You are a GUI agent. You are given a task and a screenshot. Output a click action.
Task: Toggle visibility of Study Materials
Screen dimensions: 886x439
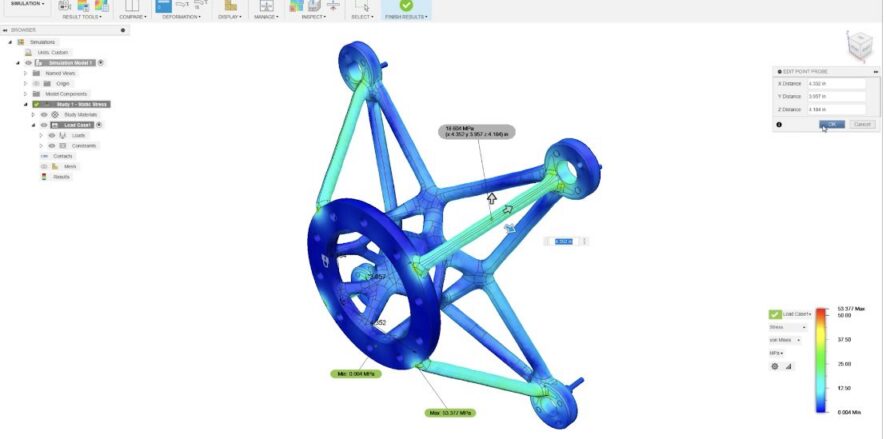coord(44,115)
